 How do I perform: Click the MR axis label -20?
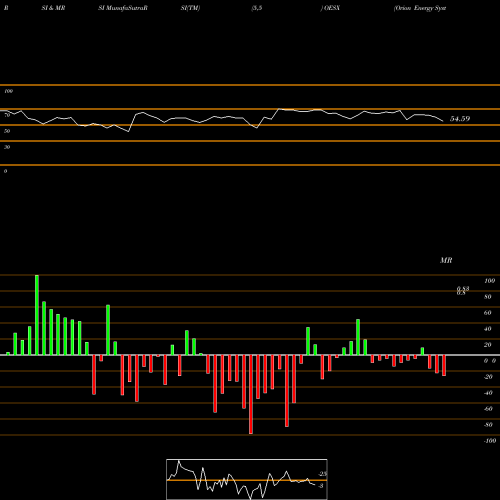pyautogui.click(x=488, y=377)
